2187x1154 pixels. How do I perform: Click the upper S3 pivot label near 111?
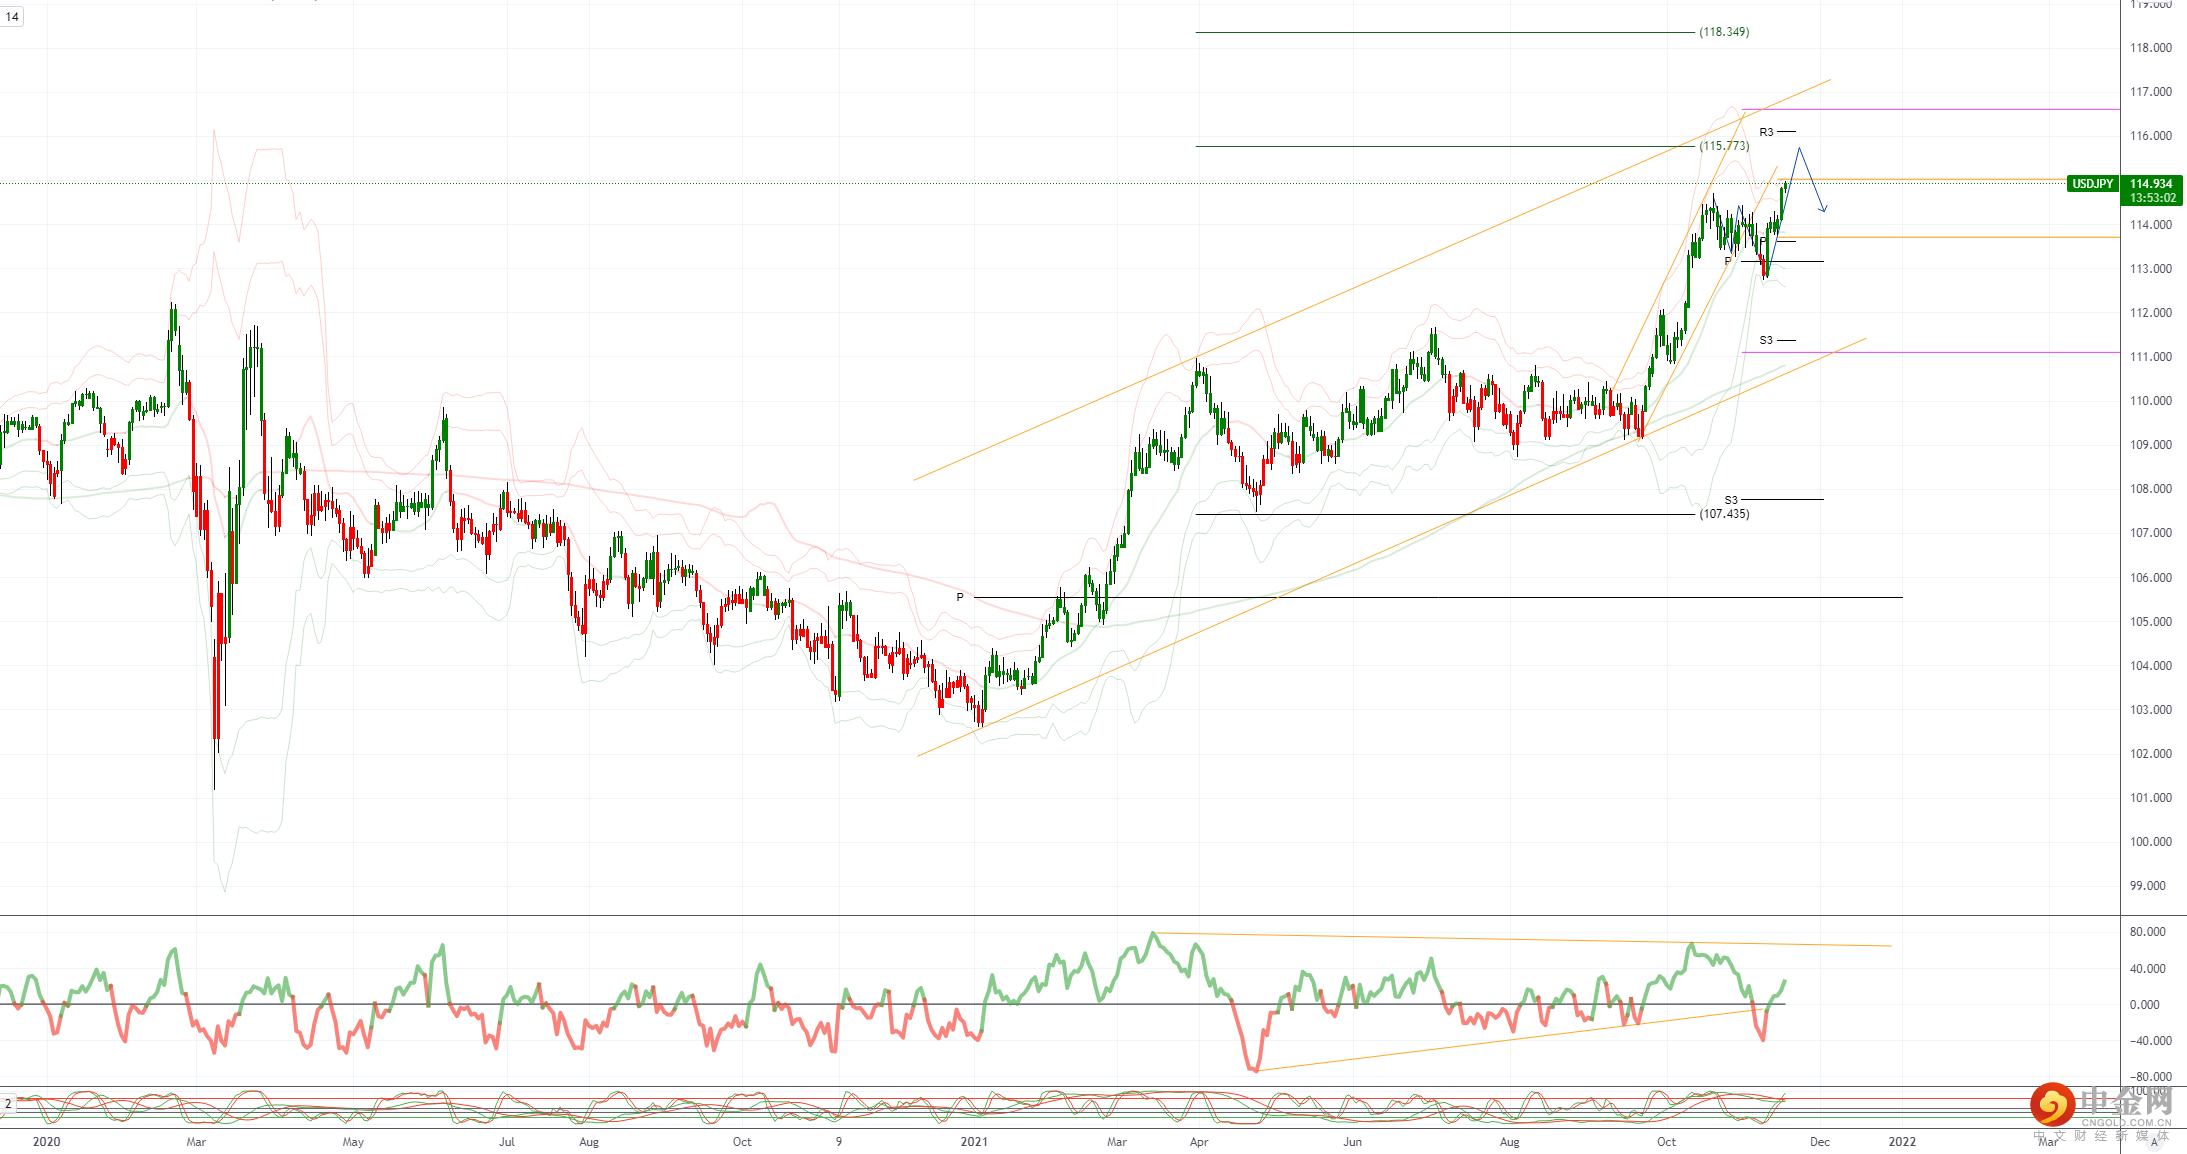(1766, 341)
